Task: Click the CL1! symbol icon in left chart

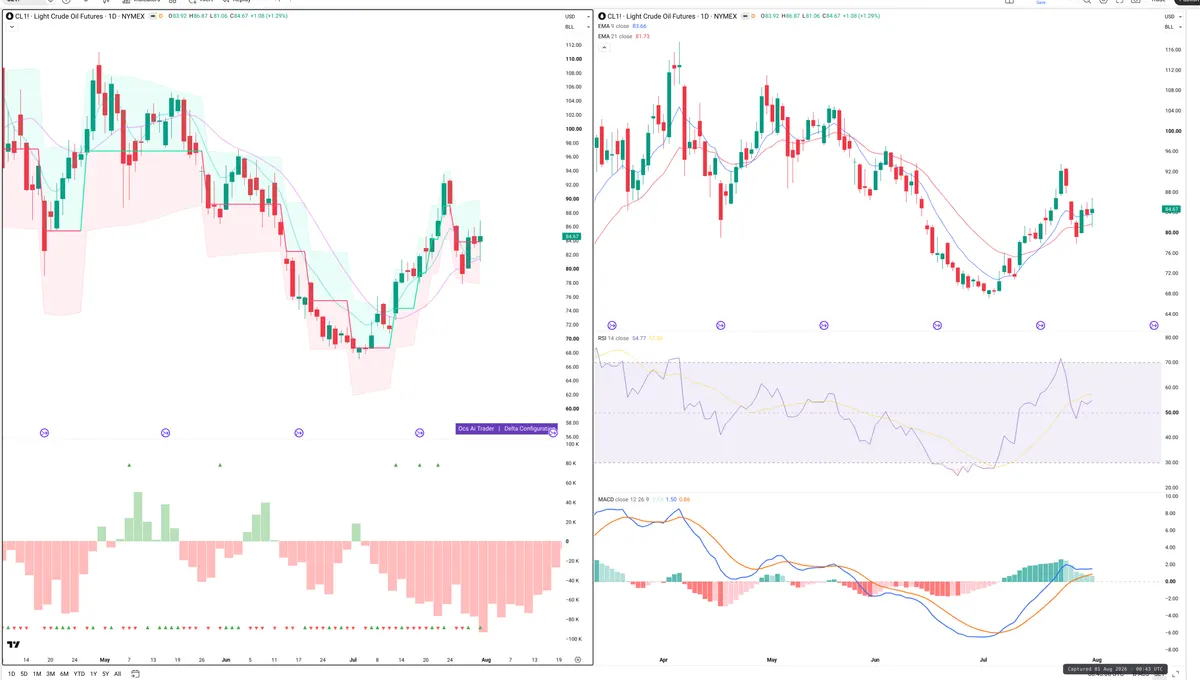Action: click(x=9, y=15)
